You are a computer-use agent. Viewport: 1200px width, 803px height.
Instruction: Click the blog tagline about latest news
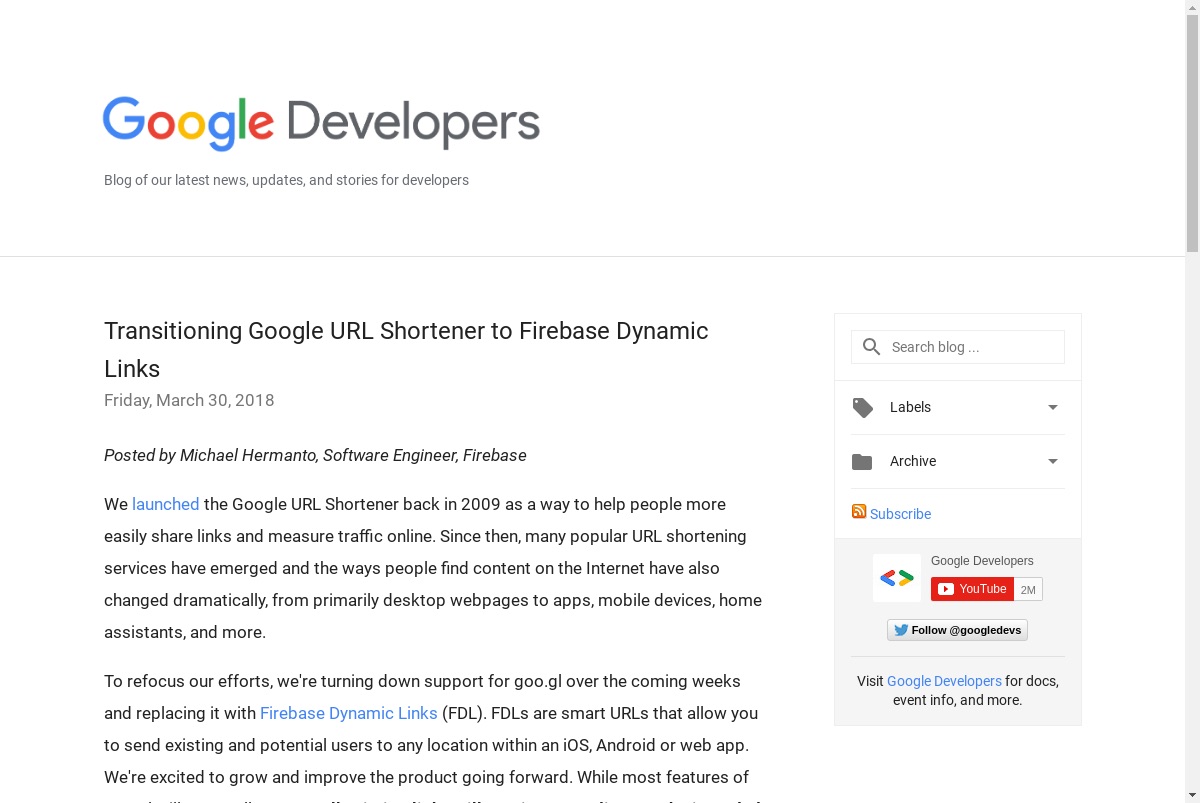(286, 180)
